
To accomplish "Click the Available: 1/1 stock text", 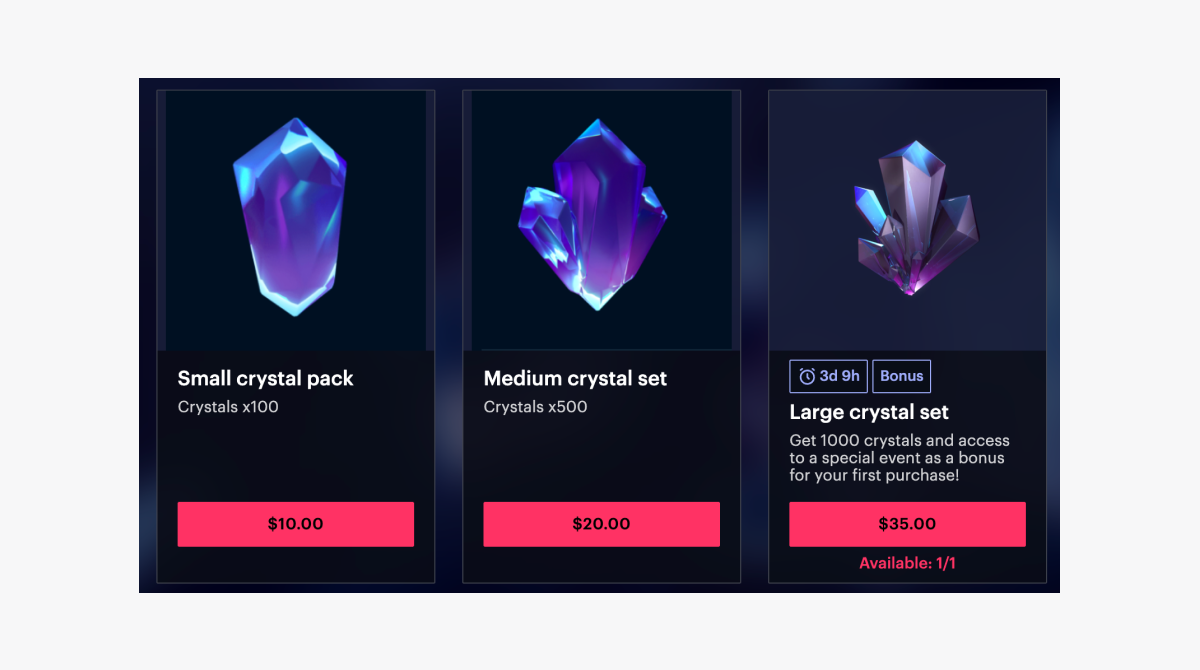I will [907, 563].
